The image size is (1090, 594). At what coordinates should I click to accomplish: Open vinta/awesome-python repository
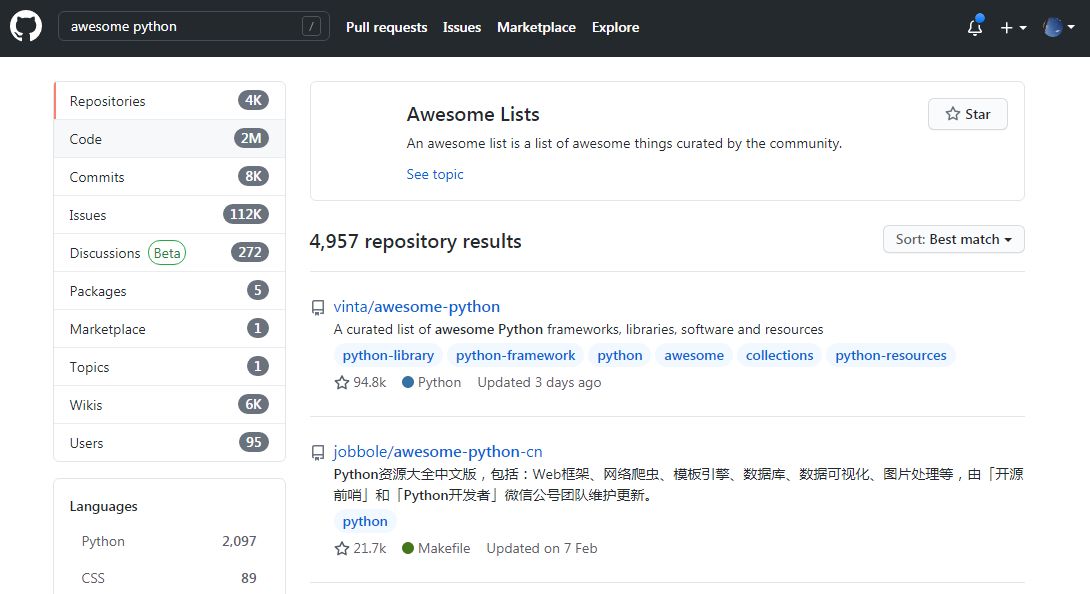click(x=416, y=307)
